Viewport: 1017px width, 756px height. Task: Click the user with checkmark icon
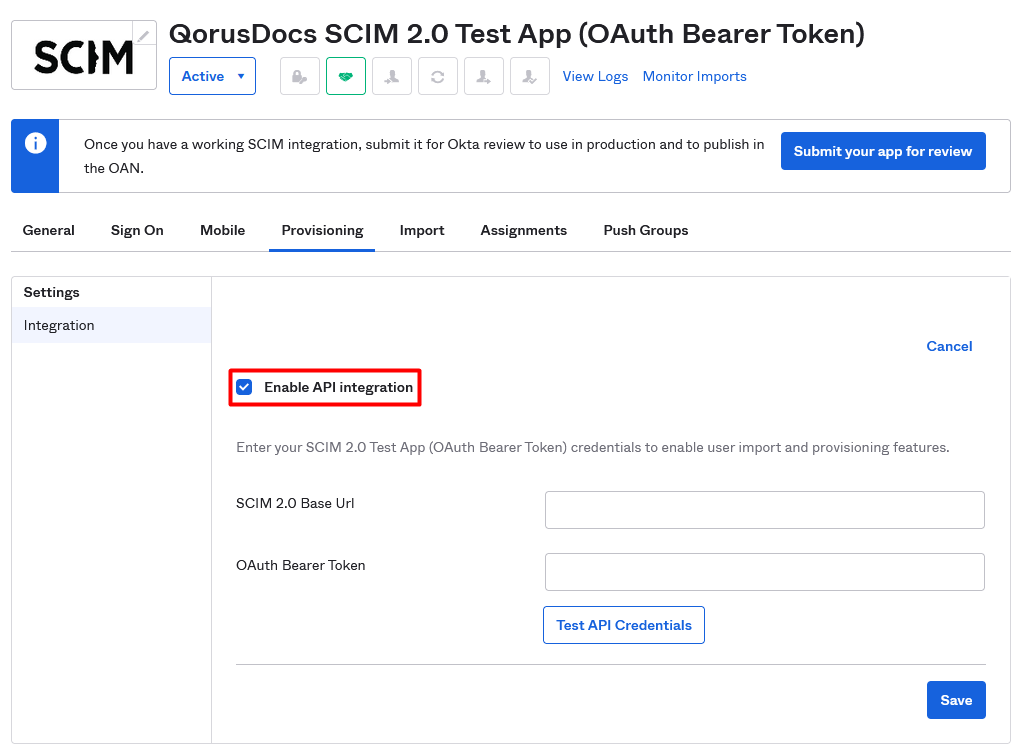click(530, 77)
